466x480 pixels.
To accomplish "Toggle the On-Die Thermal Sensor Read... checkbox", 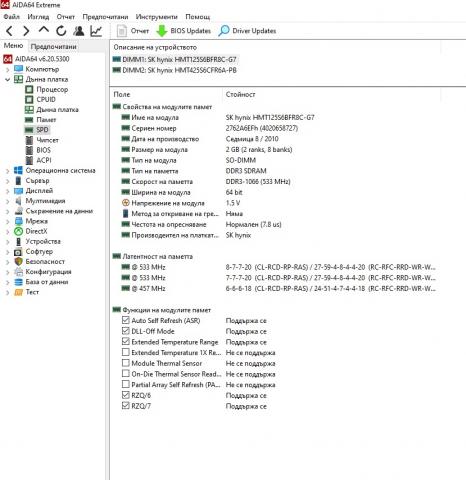I will tap(125, 374).
